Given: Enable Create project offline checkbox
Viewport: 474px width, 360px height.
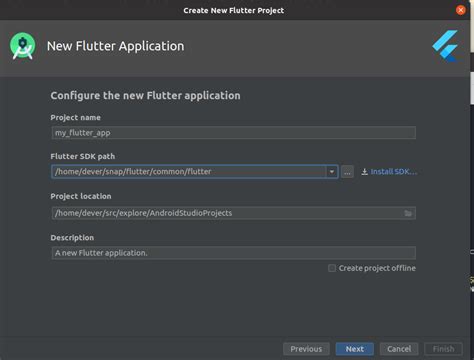Looking at the screenshot, I should tap(332, 268).
